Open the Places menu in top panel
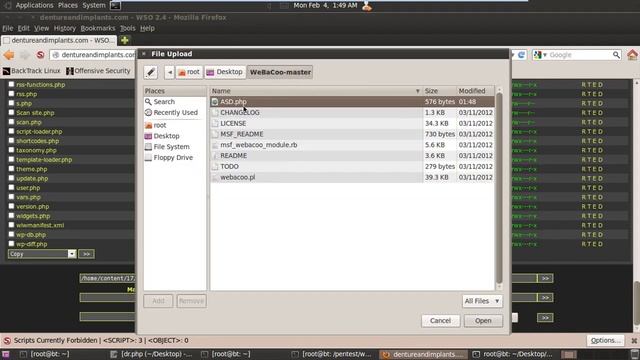The image size is (640, 360). [x=68, y=5]
